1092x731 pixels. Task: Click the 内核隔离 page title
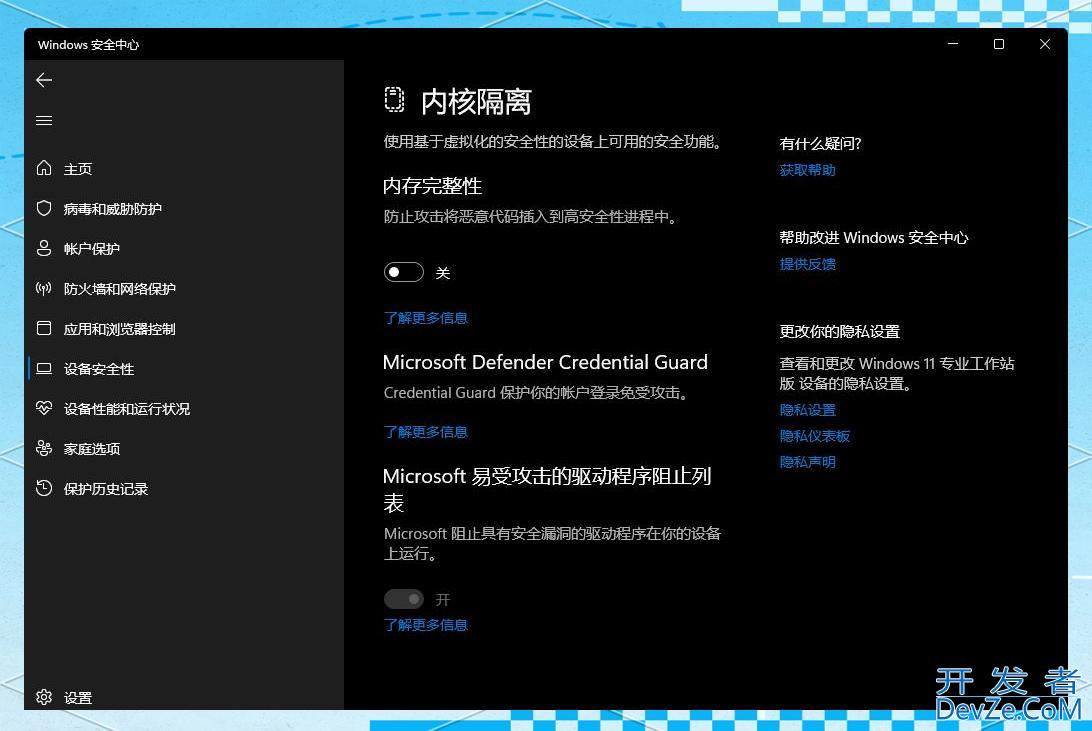coord(476,102)
